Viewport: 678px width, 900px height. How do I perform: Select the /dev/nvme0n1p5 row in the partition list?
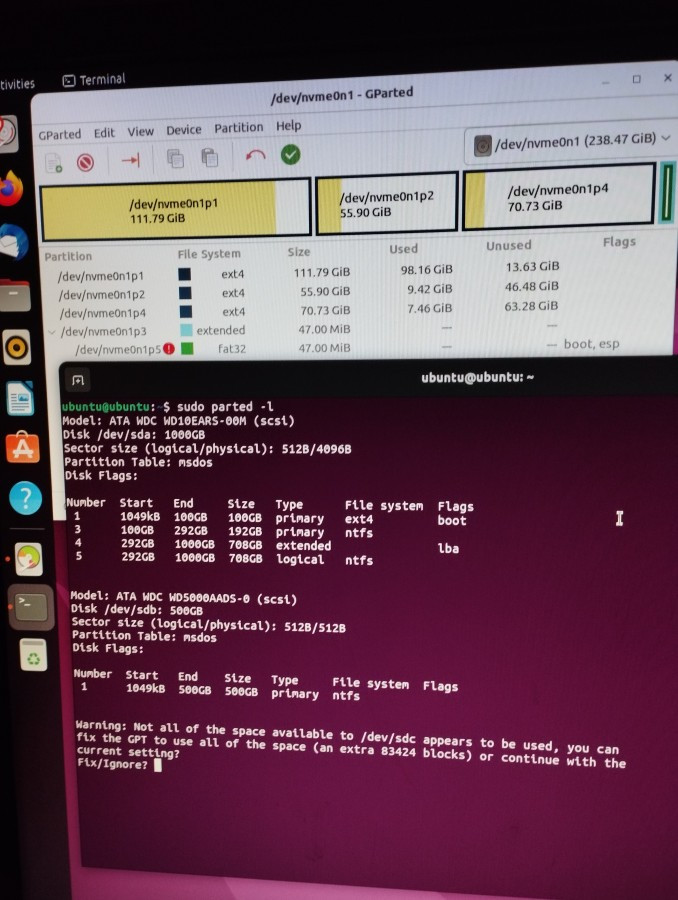point(356,347)
